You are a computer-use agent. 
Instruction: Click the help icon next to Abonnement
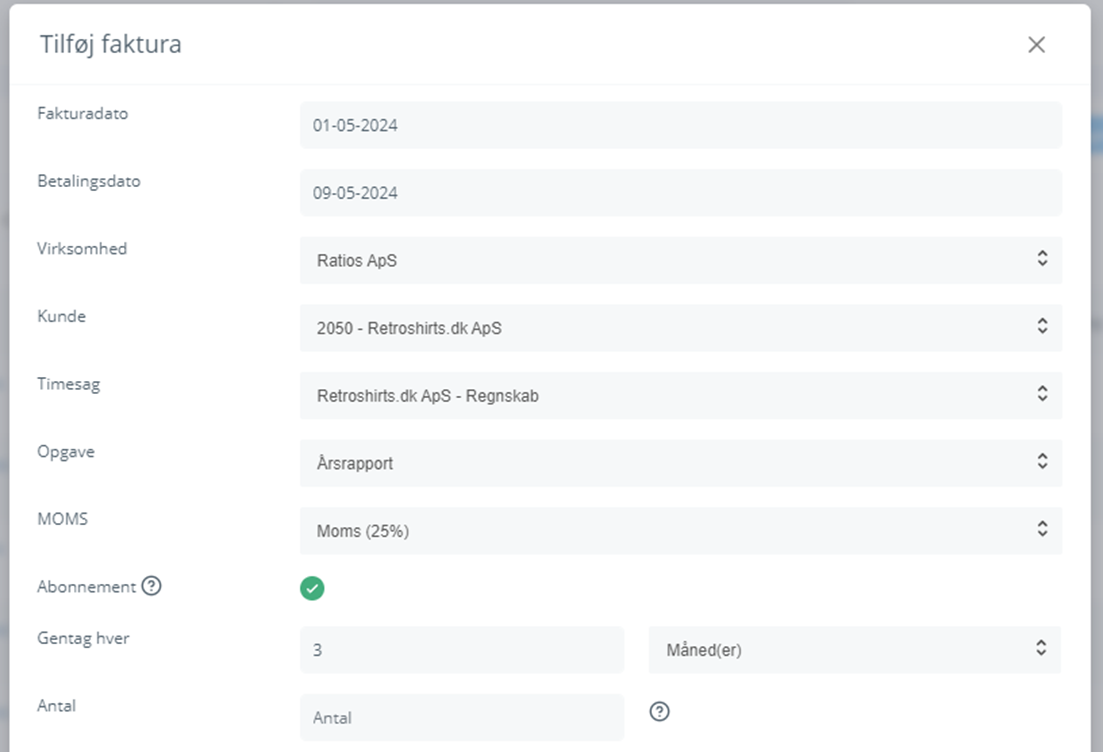pyautogui.click(x=151, y=587)
